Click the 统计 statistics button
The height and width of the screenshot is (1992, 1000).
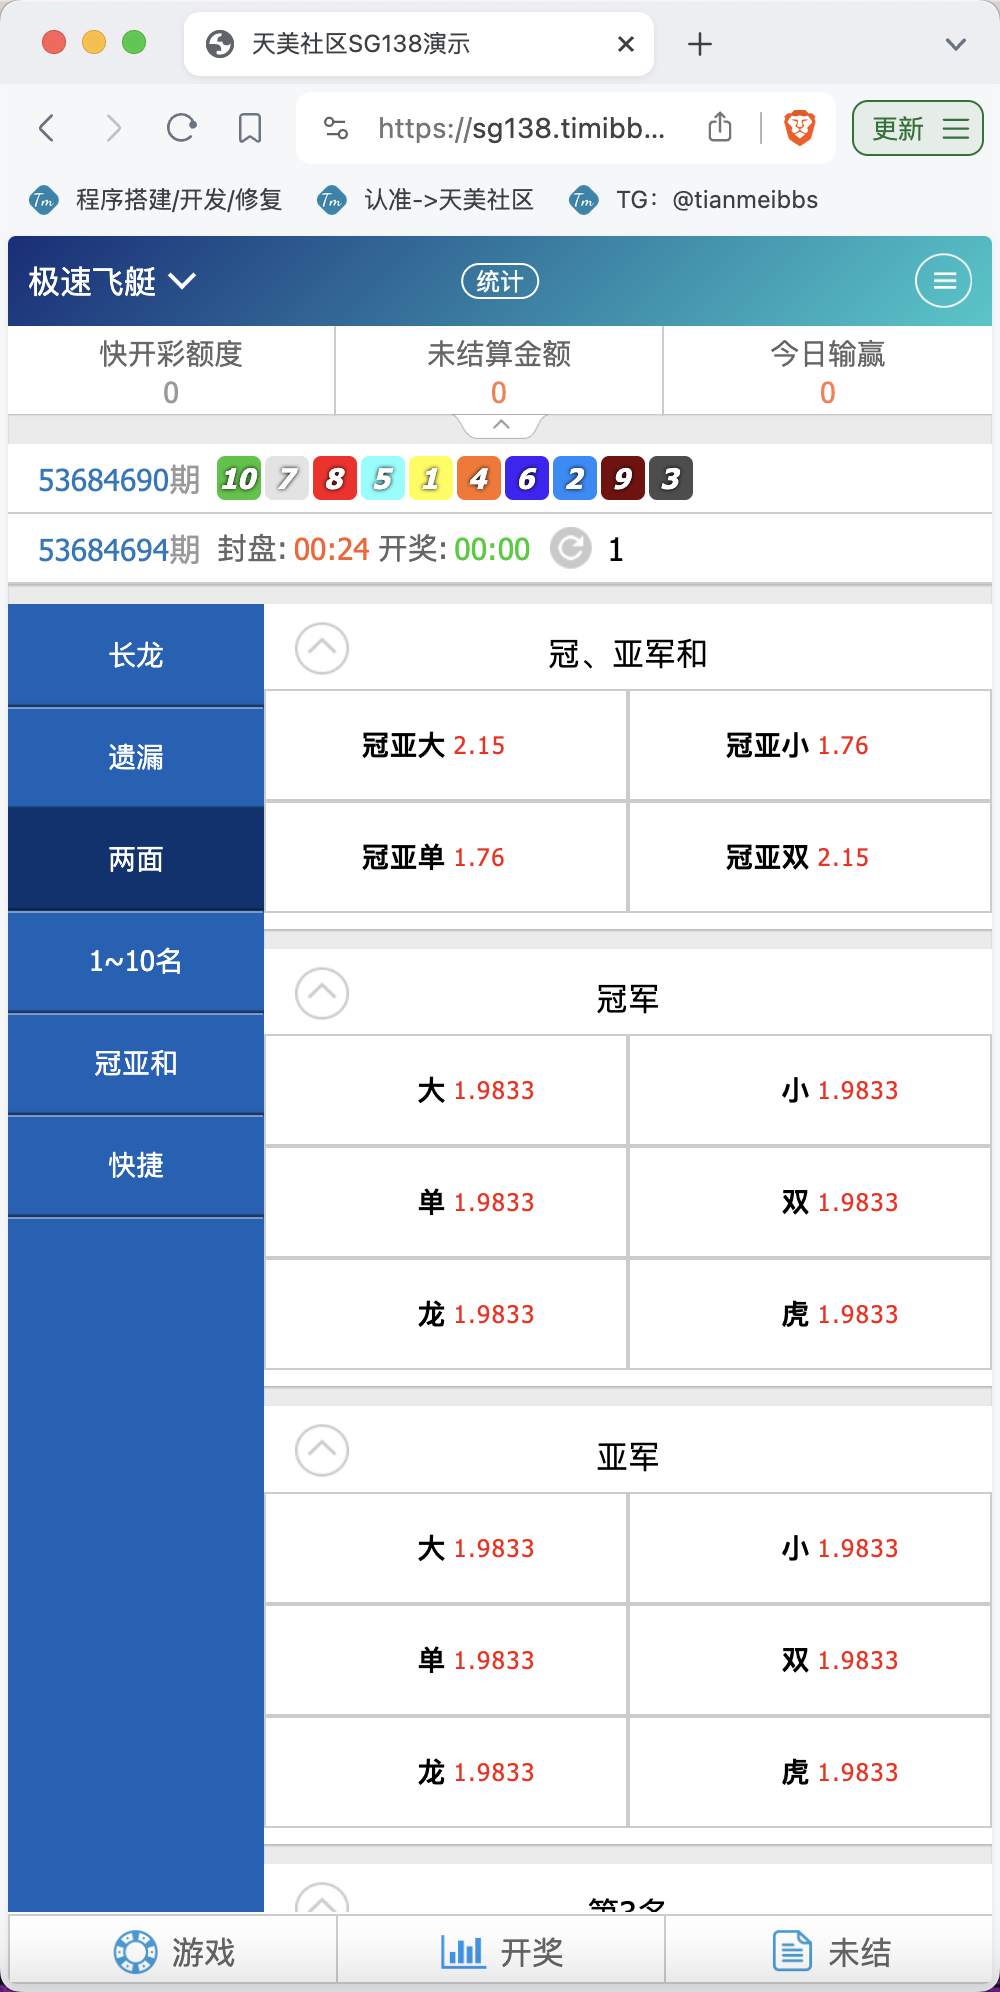coord(499,282)
